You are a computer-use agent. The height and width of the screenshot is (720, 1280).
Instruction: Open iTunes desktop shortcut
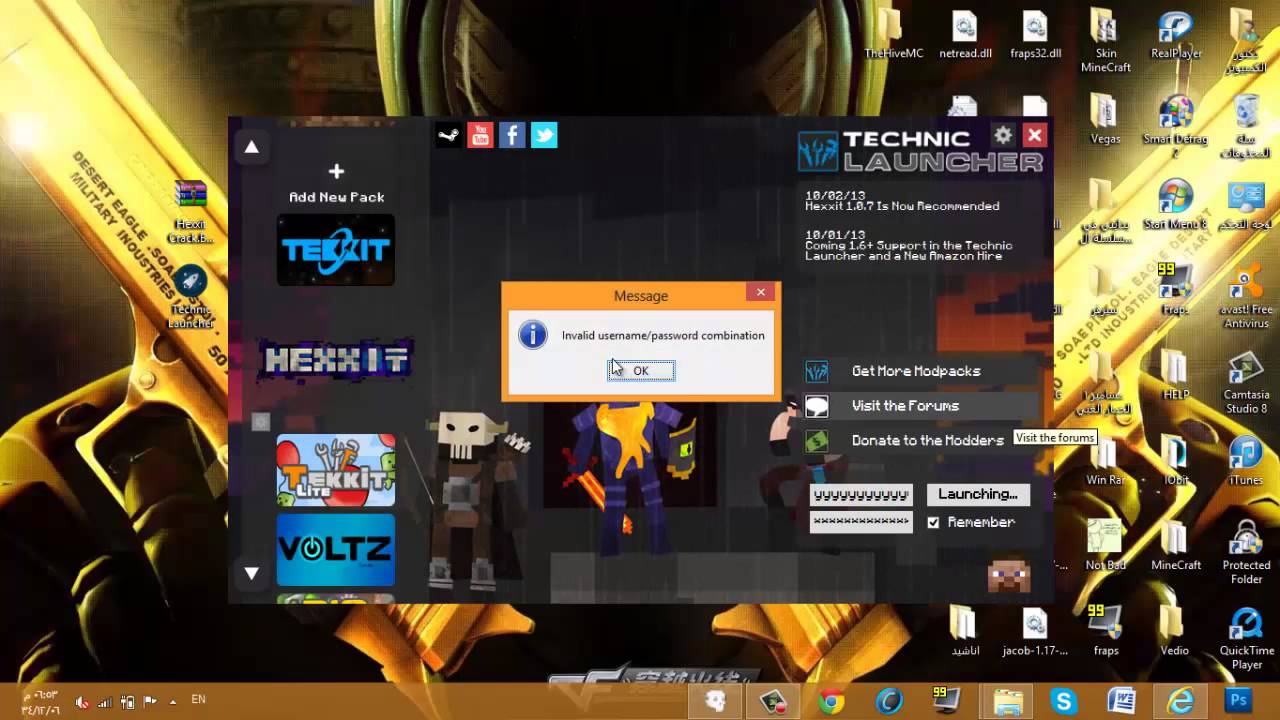click(1246, 462)
